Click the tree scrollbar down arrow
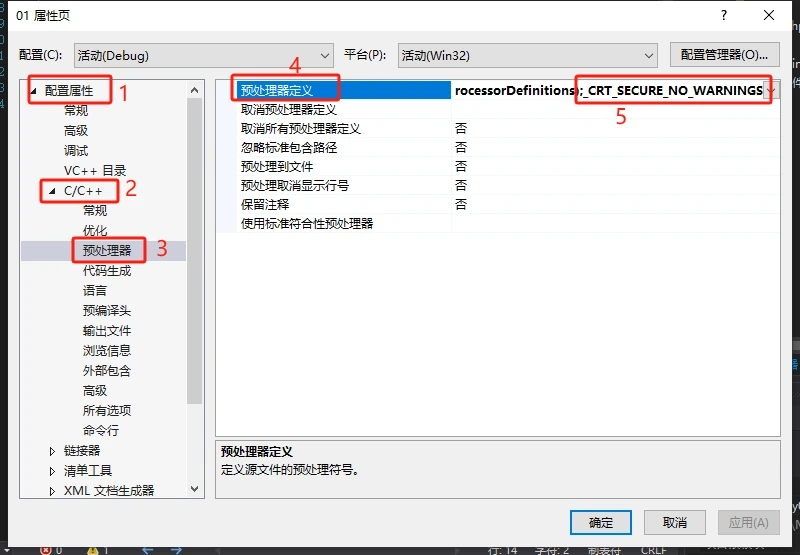 tap(194, 489)
